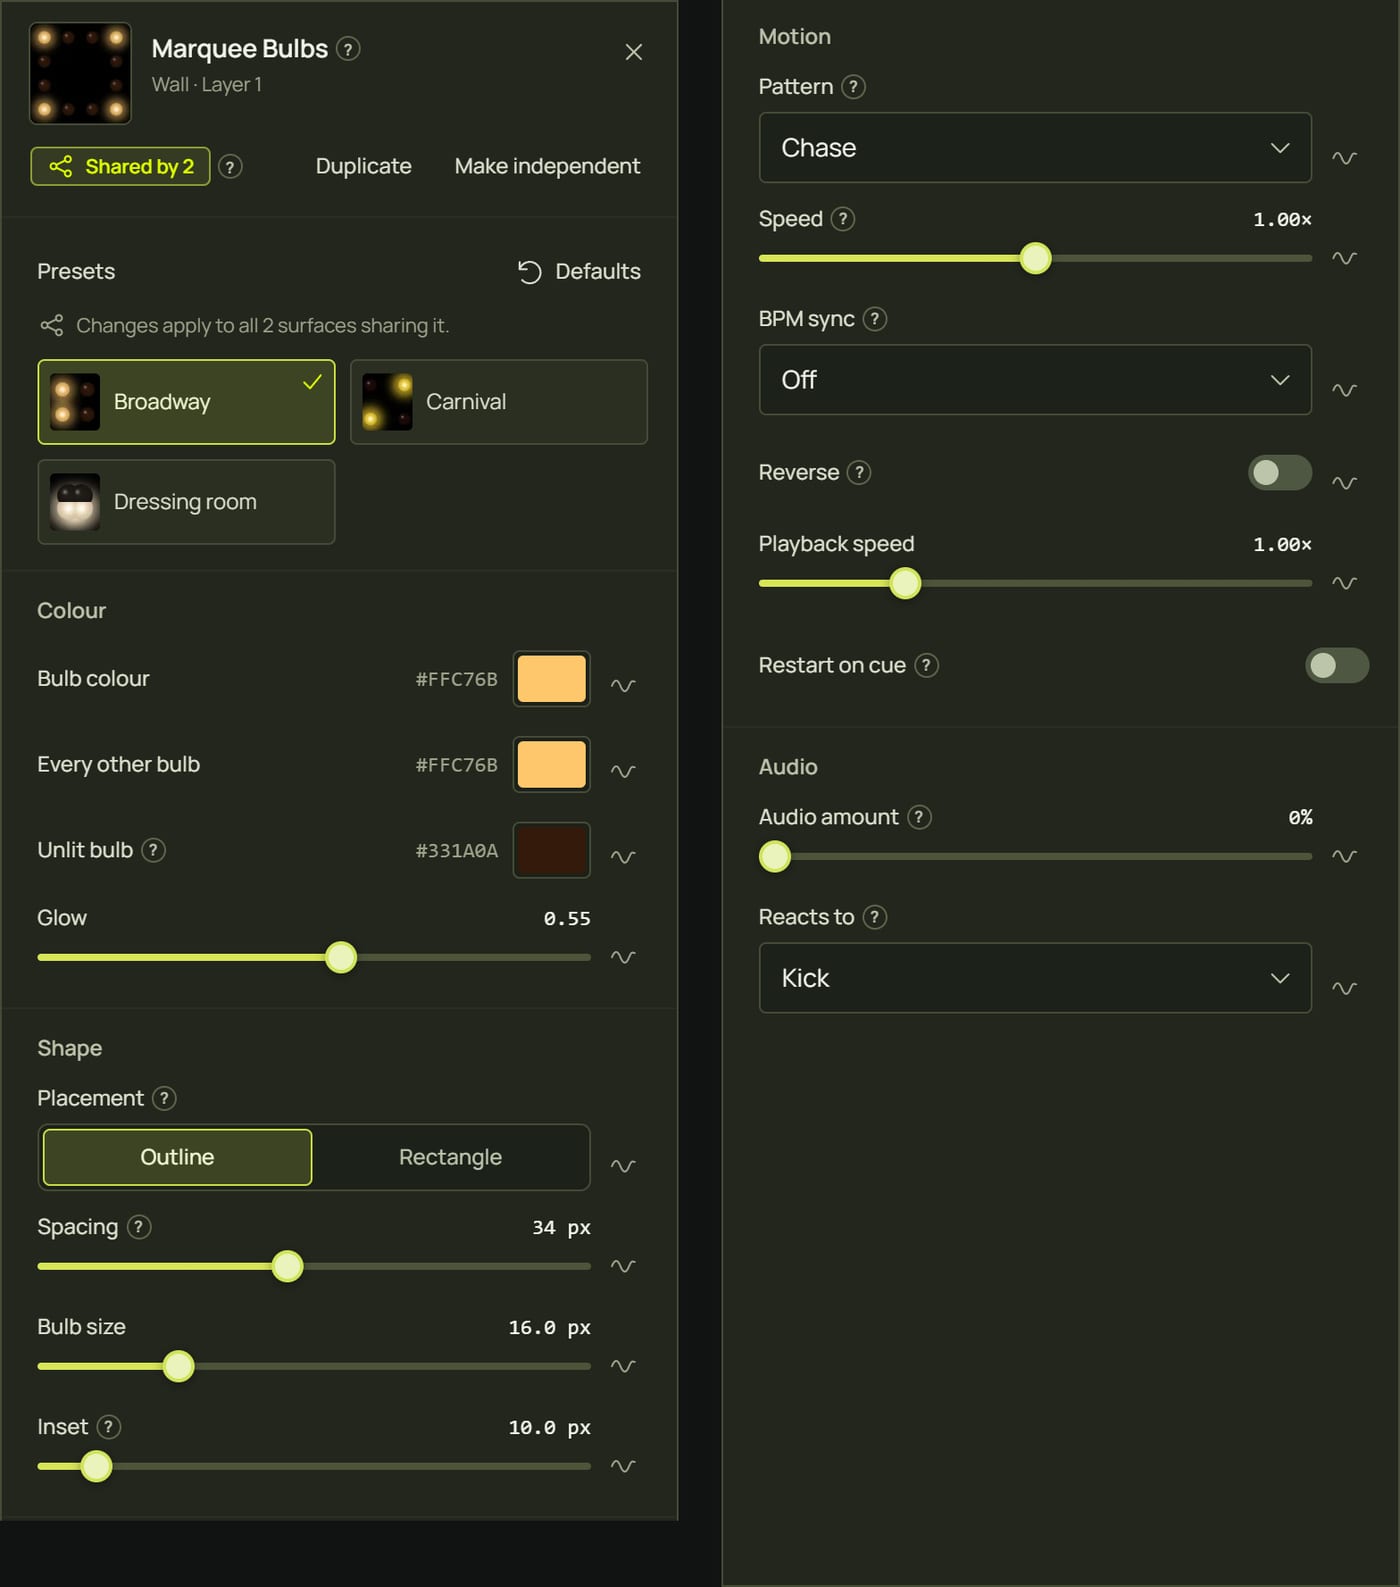This screenshot has width=1400, height=1587.
Task: Open help icon next to BPM sync
Action: [875, 319]
